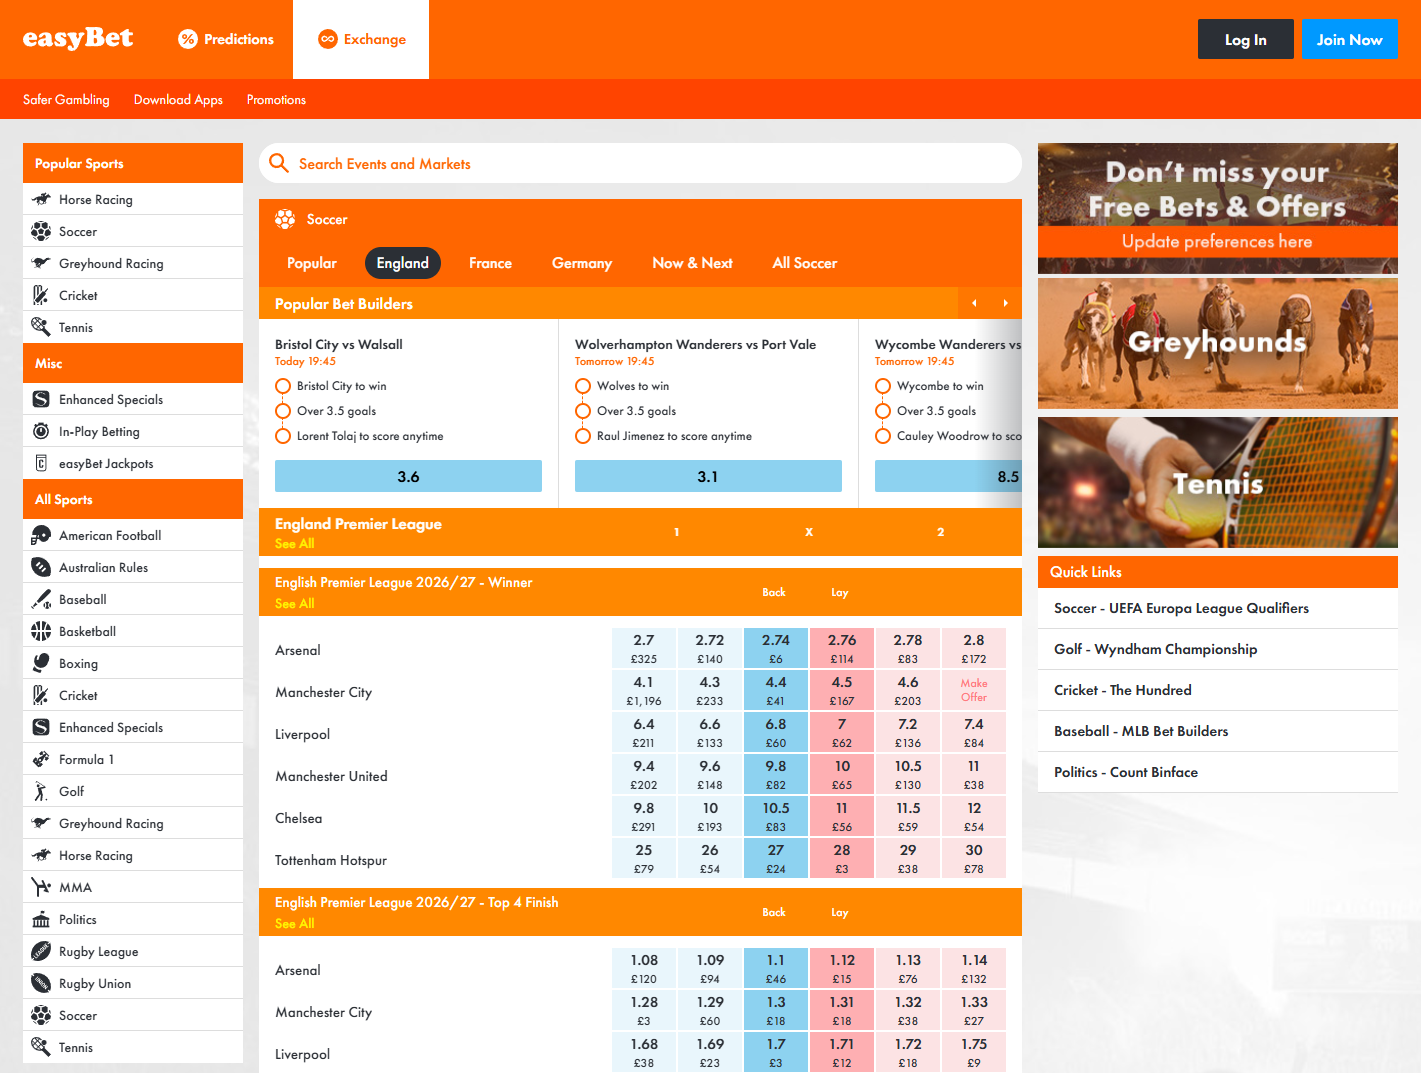Click the Search Events and Markets field
Screen dimensions: 1421x1073
pyautogui.click(x=640, y=163)
